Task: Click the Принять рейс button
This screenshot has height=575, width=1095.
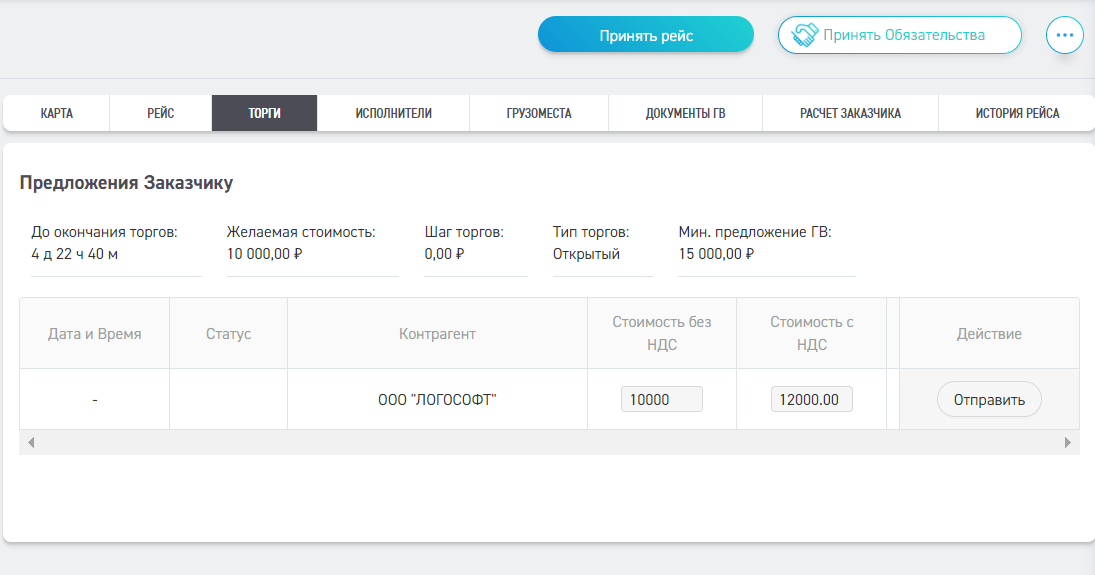Action: point(646,35)
